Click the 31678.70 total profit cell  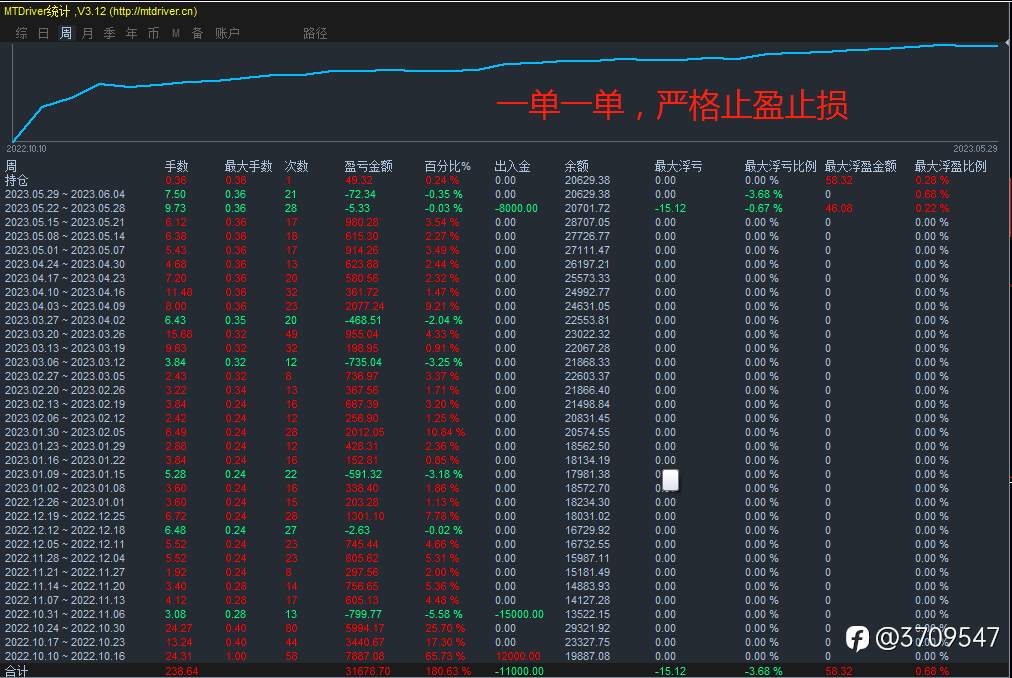(367, 671)
